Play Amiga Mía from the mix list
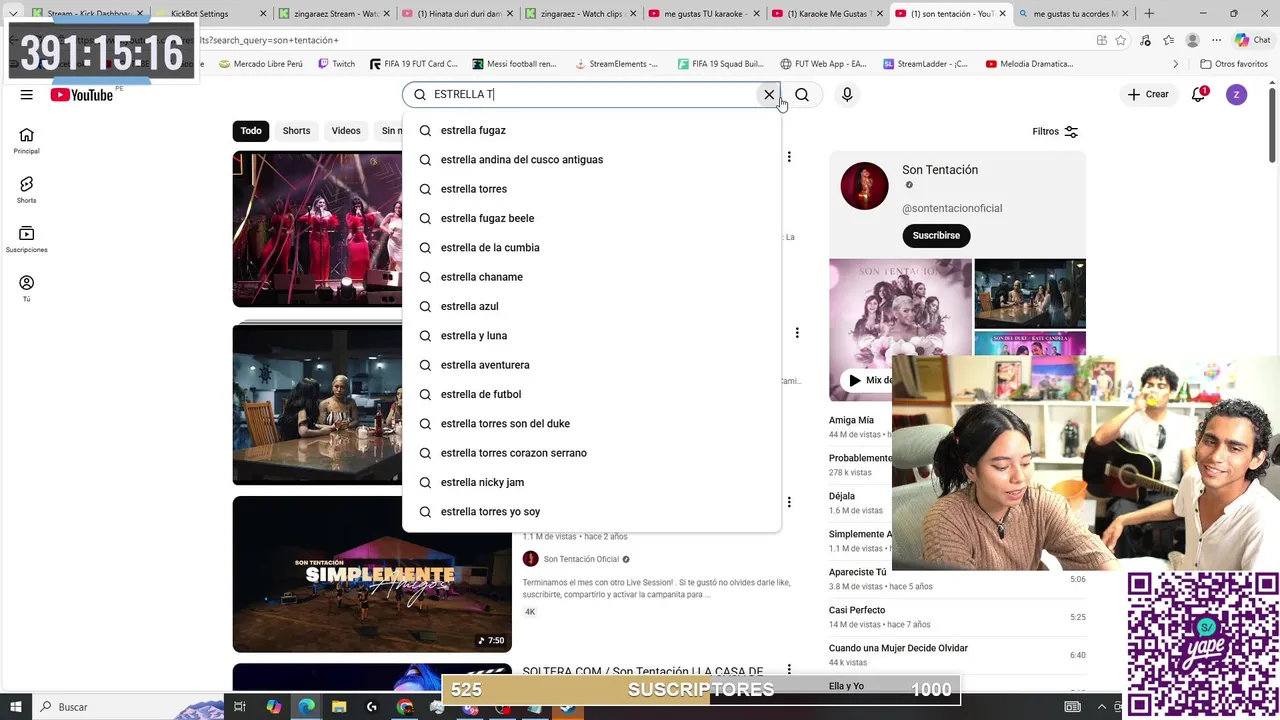The height and width of the screenshot is (720, 1280). (x=851, y=421)
